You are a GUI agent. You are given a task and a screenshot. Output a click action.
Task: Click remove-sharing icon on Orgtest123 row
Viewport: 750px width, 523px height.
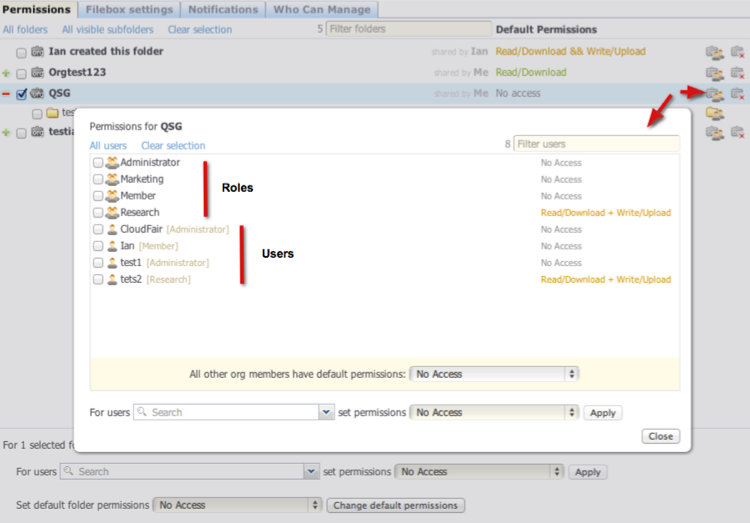[737, 73]
